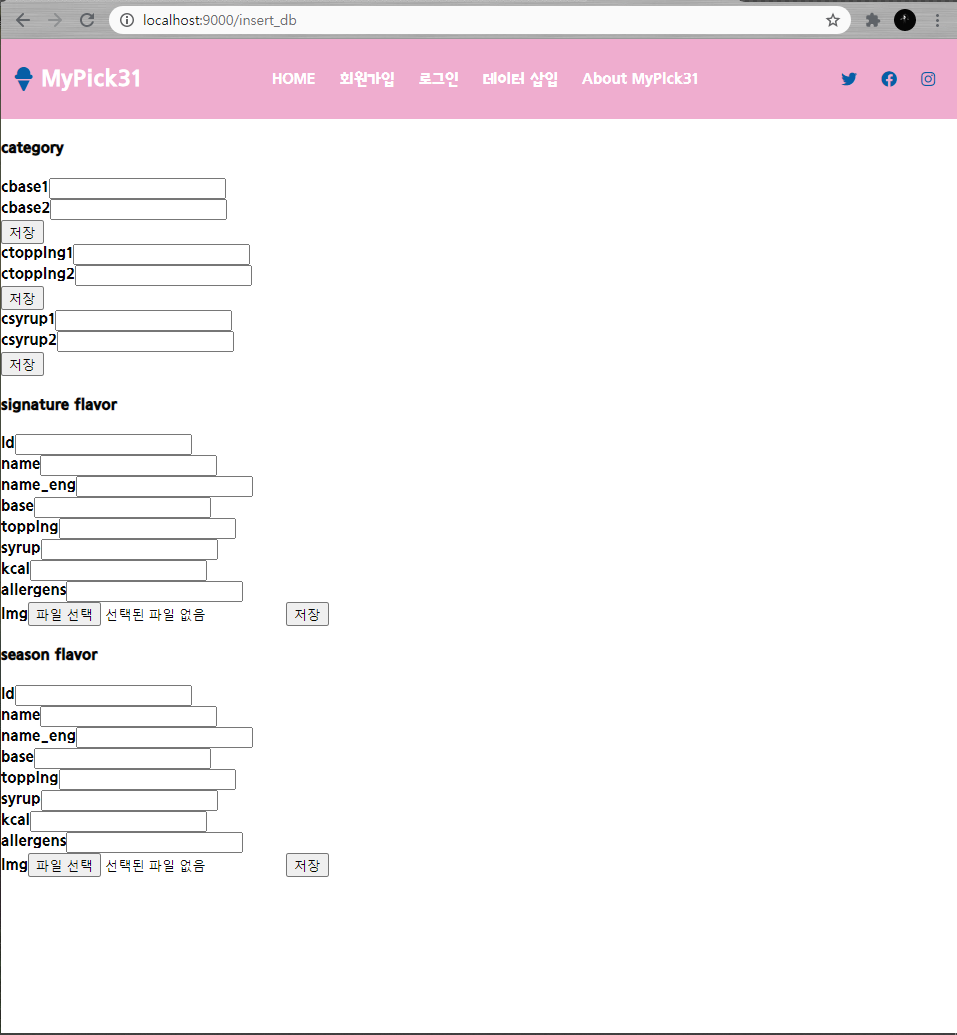
Task: Focus the cbase1 input field
Action: tap(137, 188)
